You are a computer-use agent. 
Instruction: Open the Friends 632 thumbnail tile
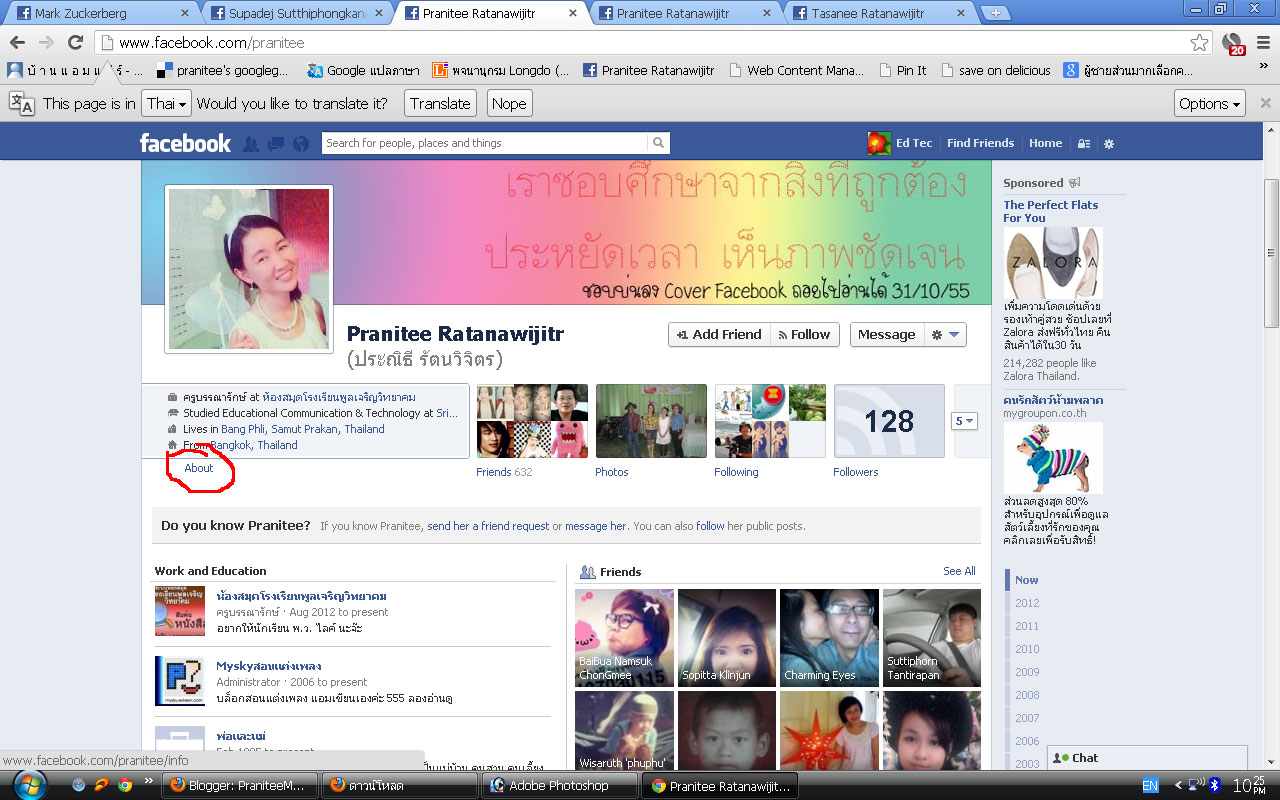[x=532, y=421]
